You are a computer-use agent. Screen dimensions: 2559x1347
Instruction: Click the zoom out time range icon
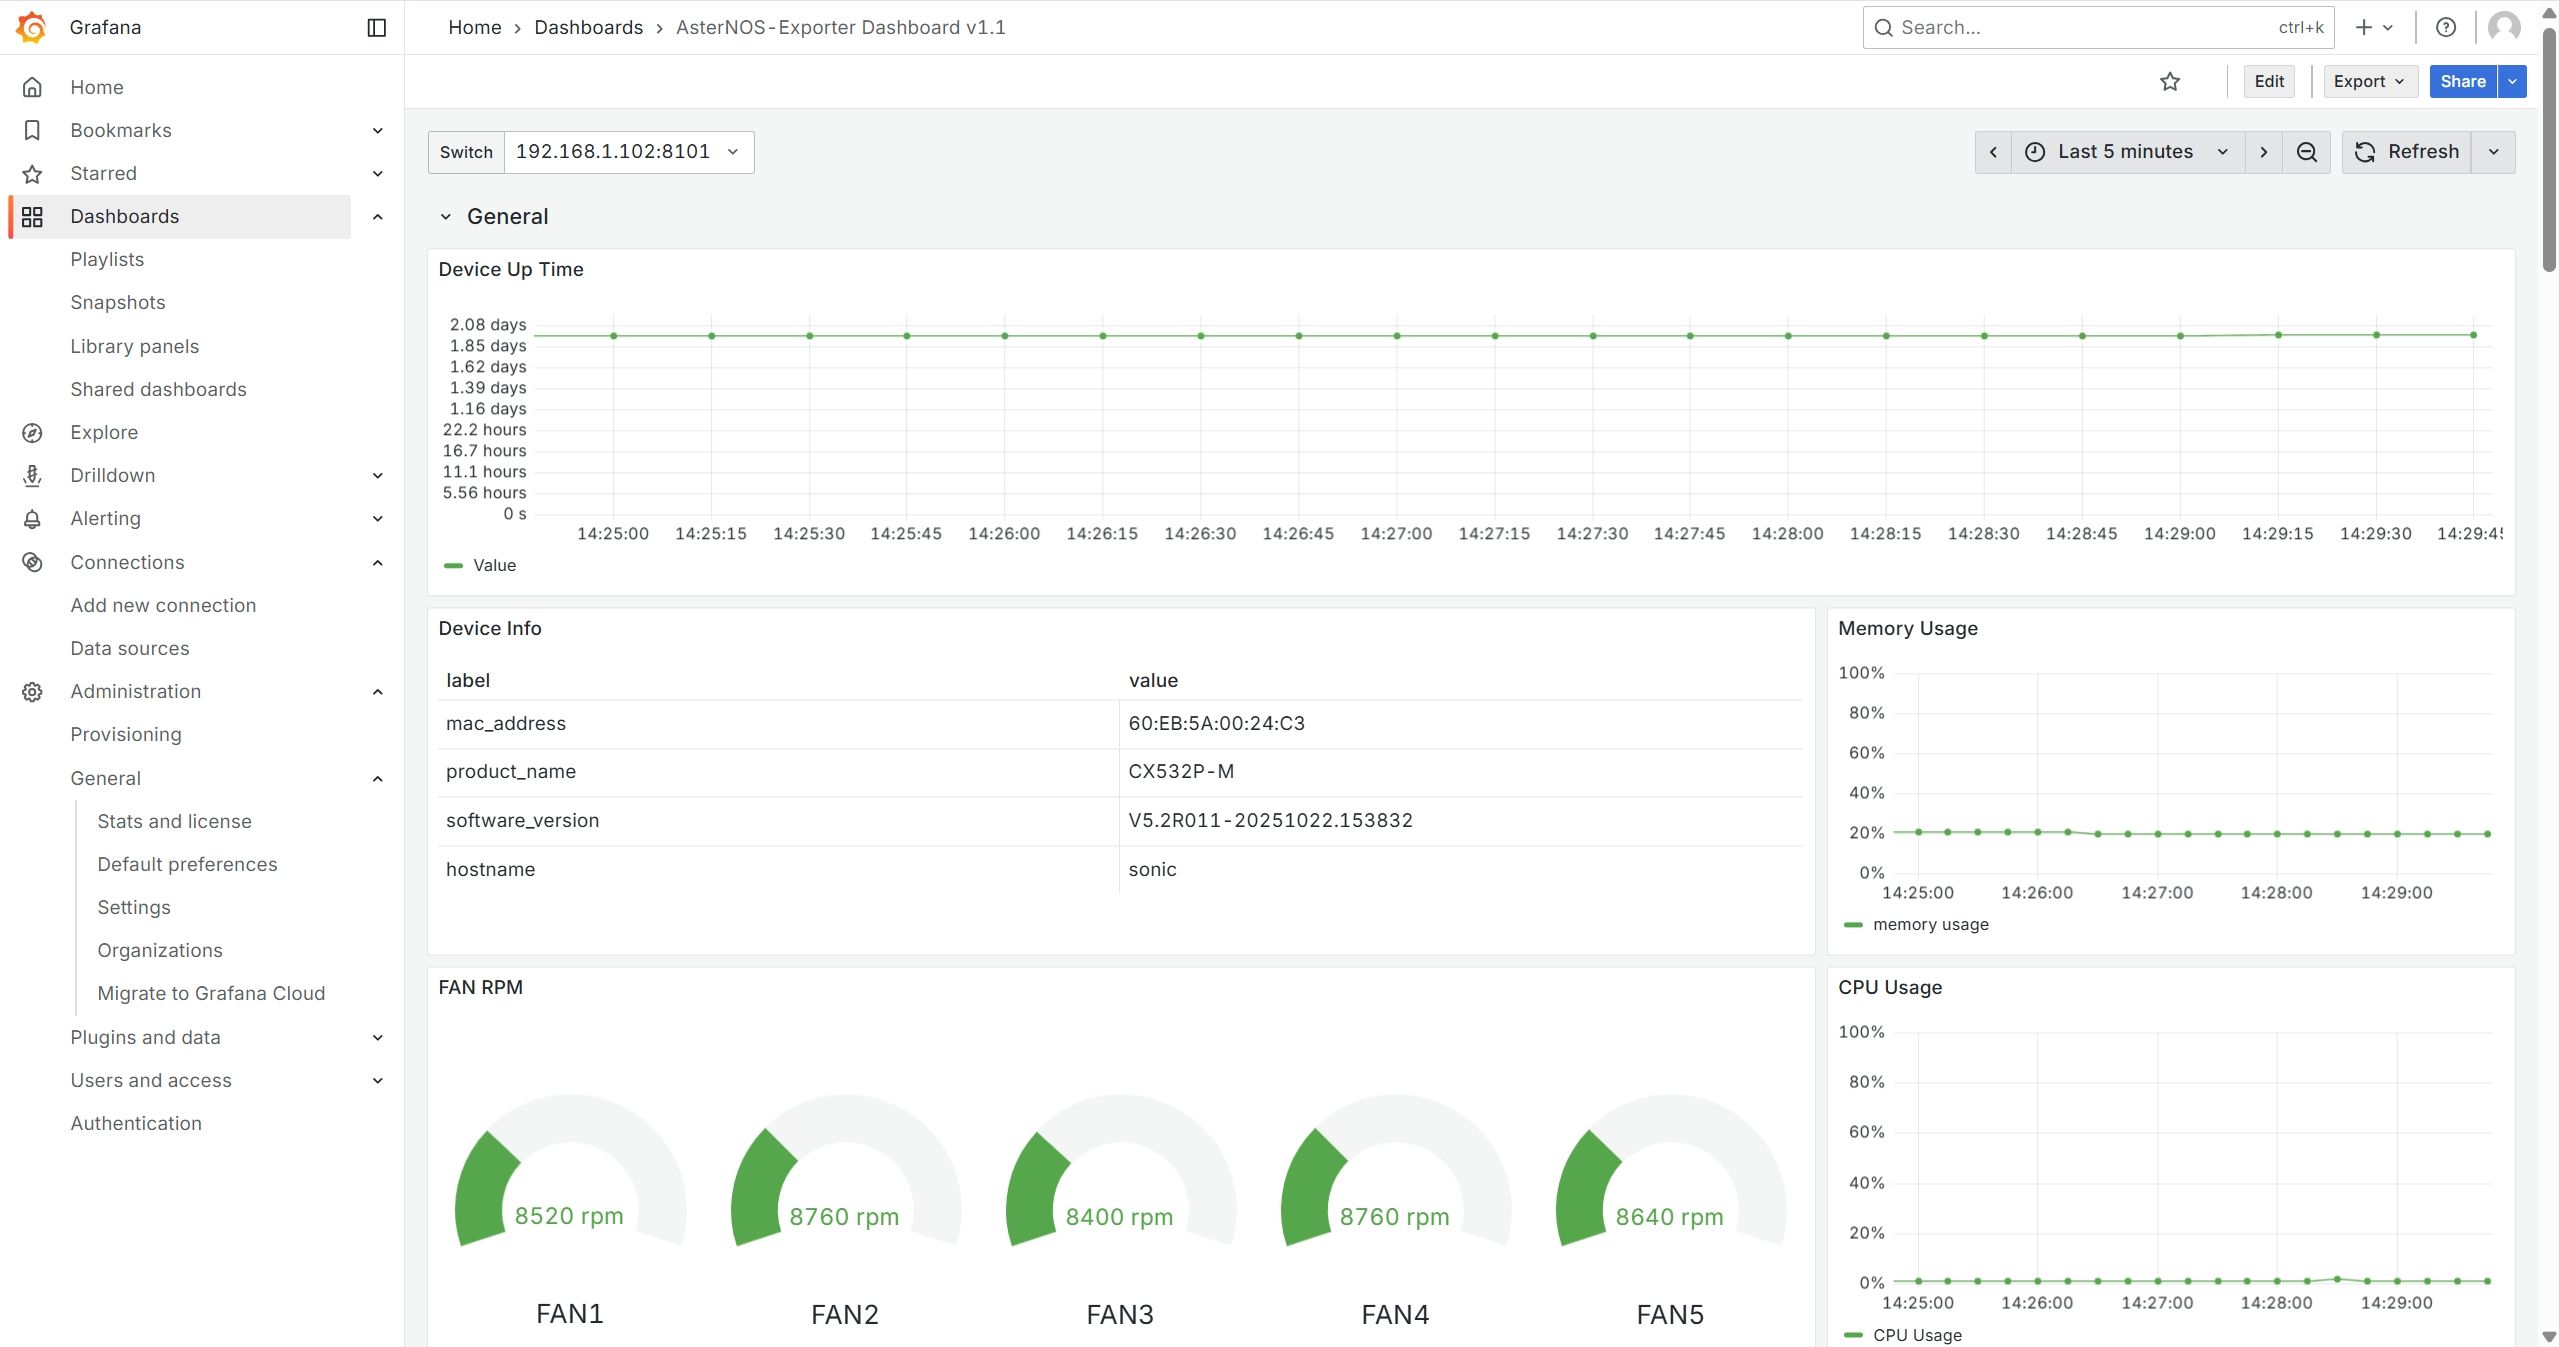2306,152
